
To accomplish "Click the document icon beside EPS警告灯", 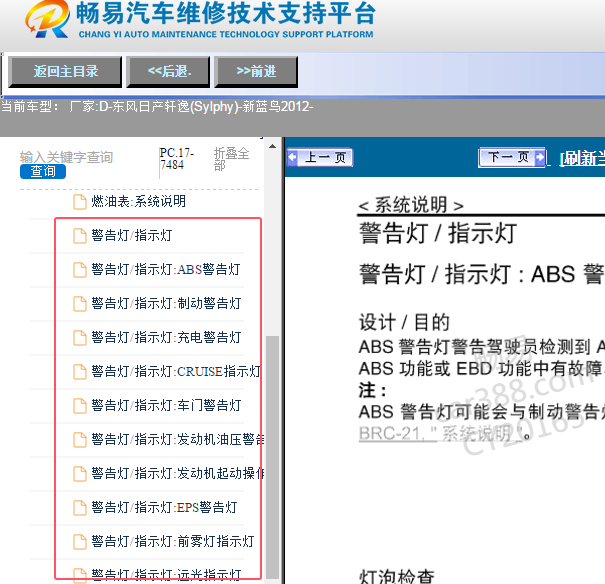I will 79,507.
